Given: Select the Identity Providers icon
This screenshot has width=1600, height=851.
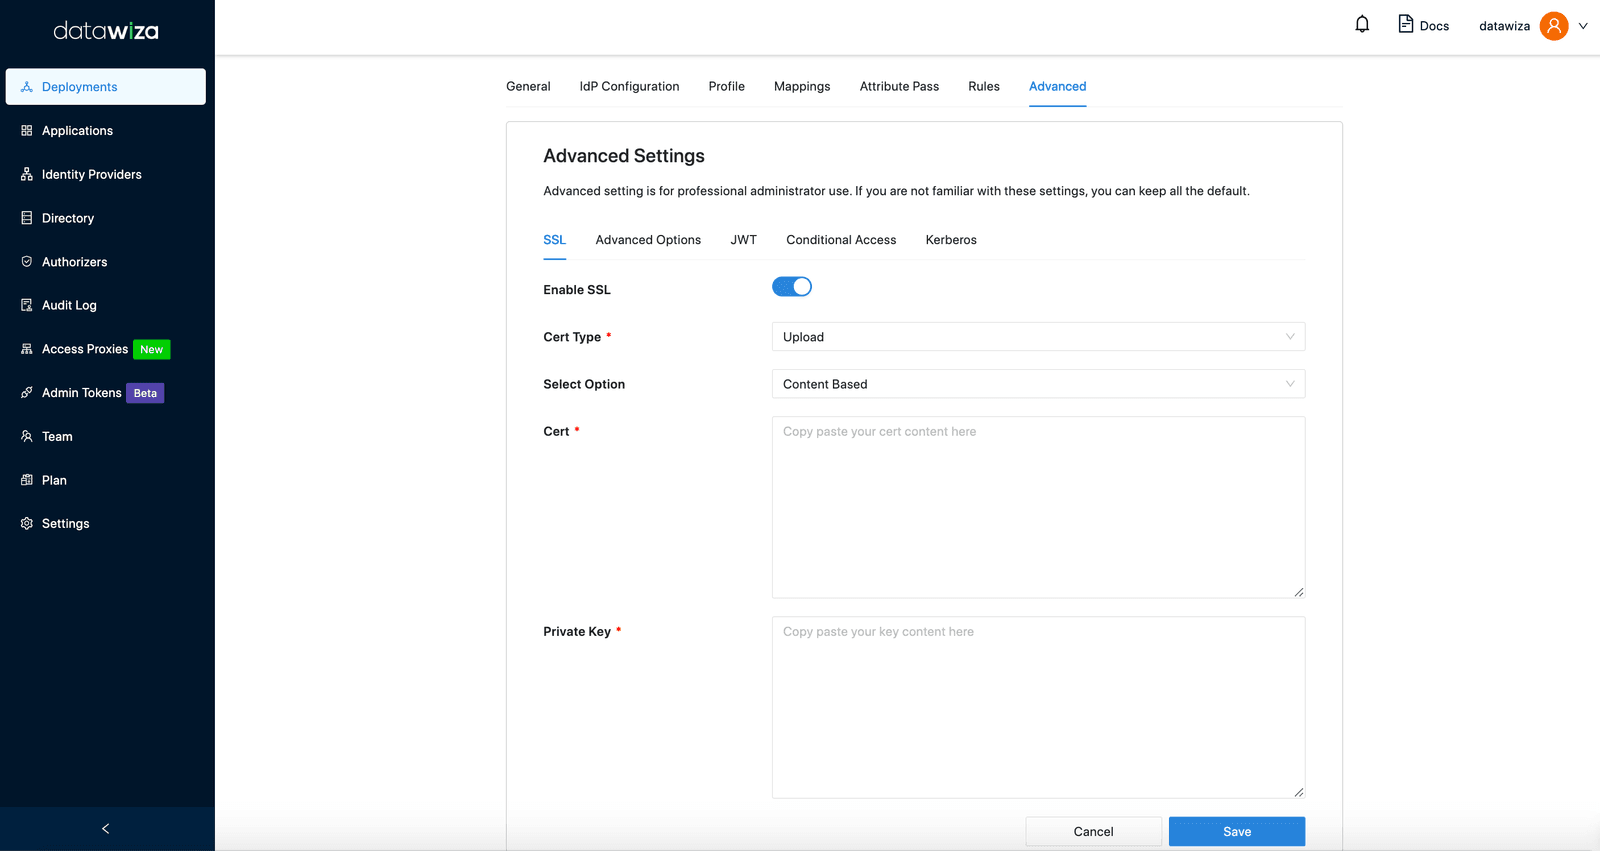Looking at the screenshot, I should 27,174.
